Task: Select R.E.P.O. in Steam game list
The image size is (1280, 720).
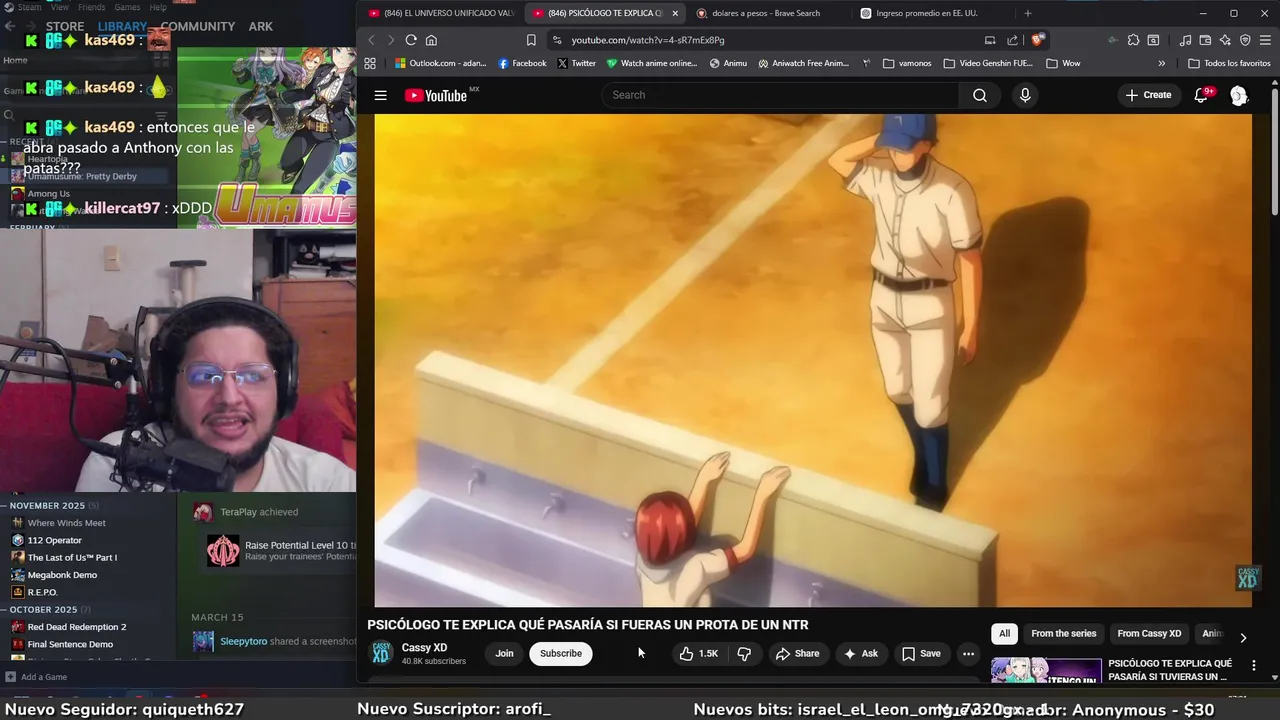Action: (42, 592)
